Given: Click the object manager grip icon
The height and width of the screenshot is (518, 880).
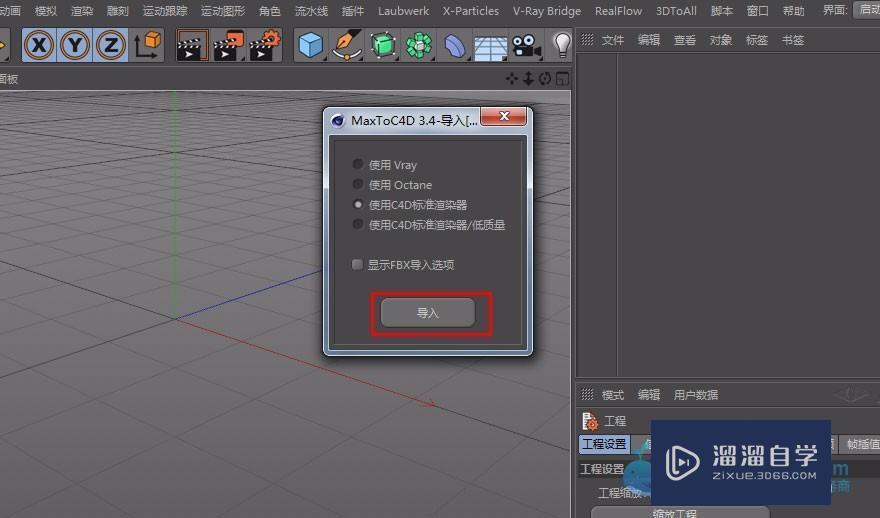Looking at the screenshot, I should point(587,39).
